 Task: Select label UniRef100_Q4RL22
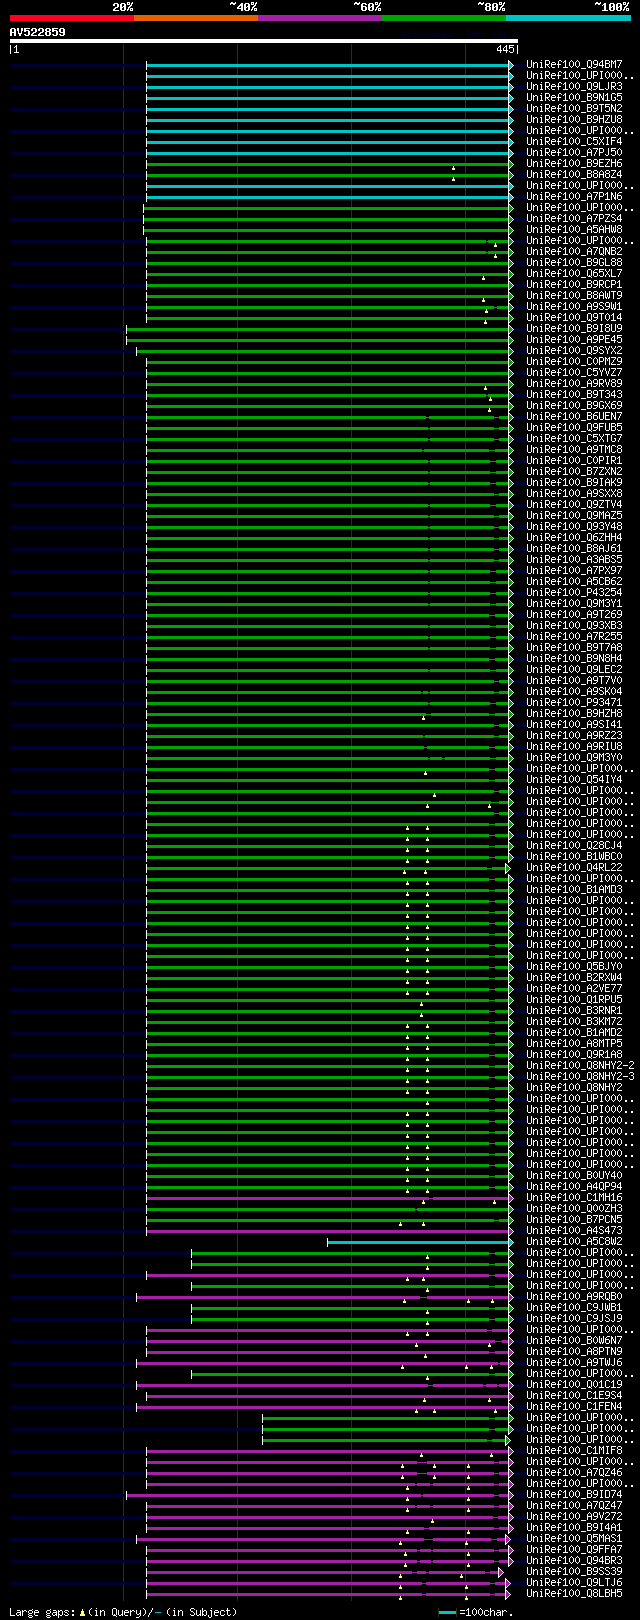pos(574,868)
